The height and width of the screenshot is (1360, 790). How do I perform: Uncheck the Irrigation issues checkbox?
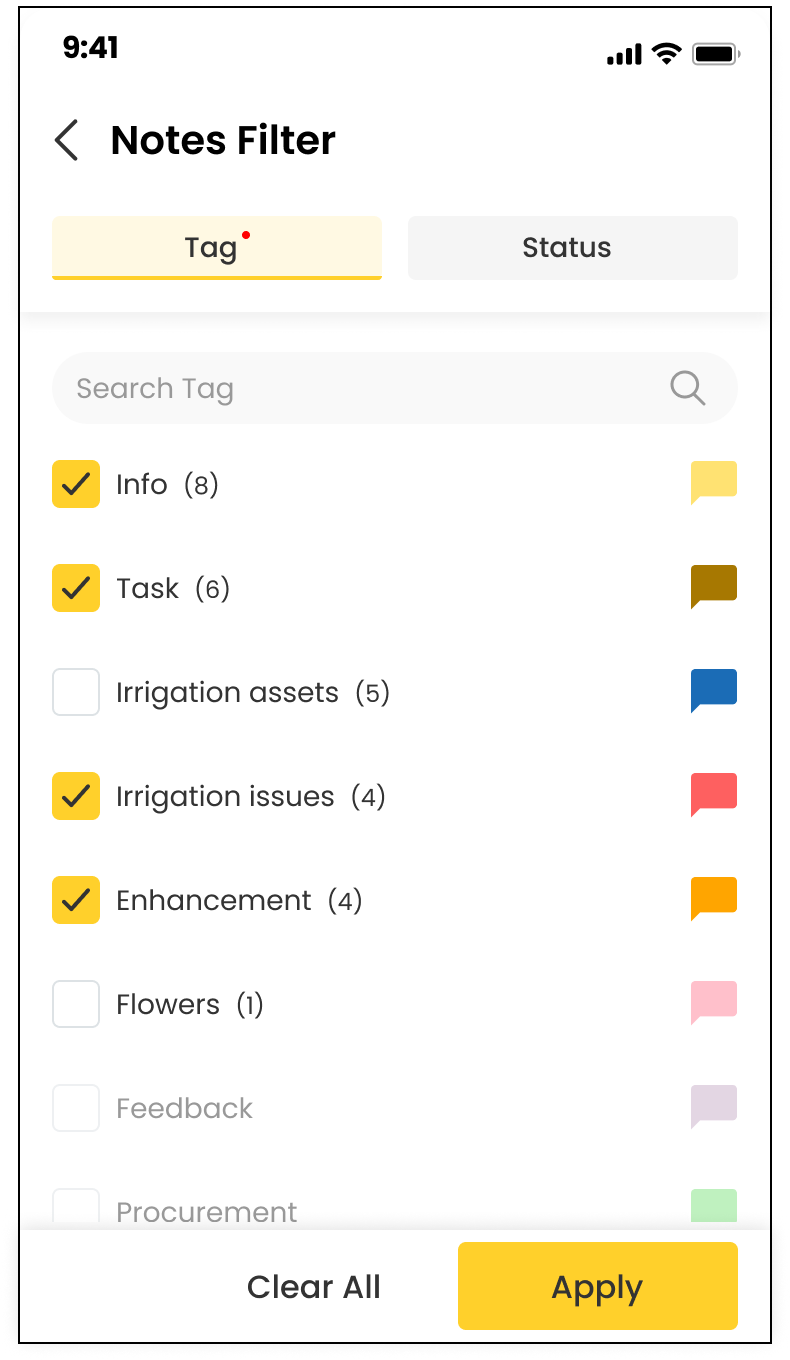click(76, 796)
